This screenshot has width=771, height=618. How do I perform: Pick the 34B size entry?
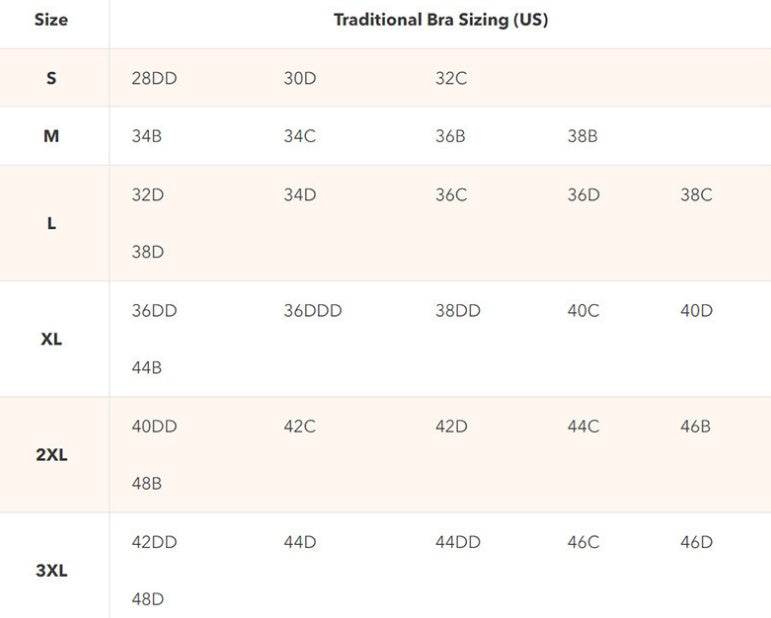(x=146, y=136)
